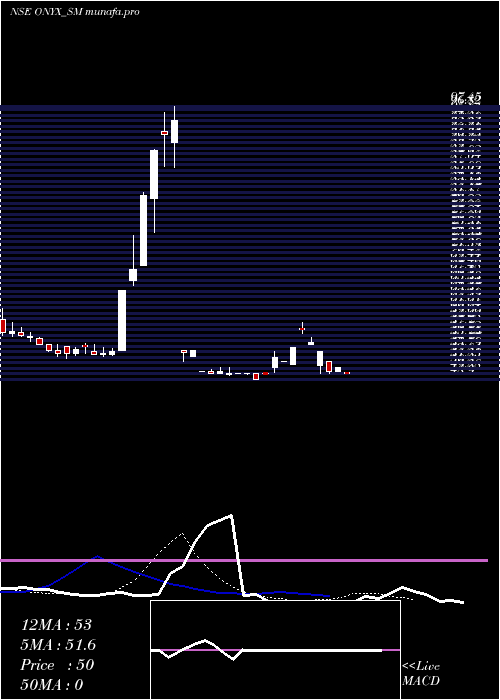Click the "<<Live MACD" label
Image resolution: width=500 pixels, height=700 pixels.
[x=421, y=674]
